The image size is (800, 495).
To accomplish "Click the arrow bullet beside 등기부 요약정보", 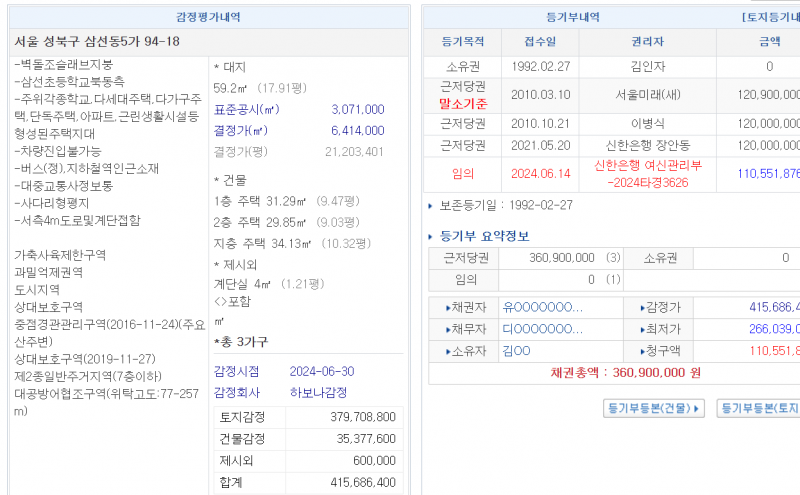I will point(432,237).
